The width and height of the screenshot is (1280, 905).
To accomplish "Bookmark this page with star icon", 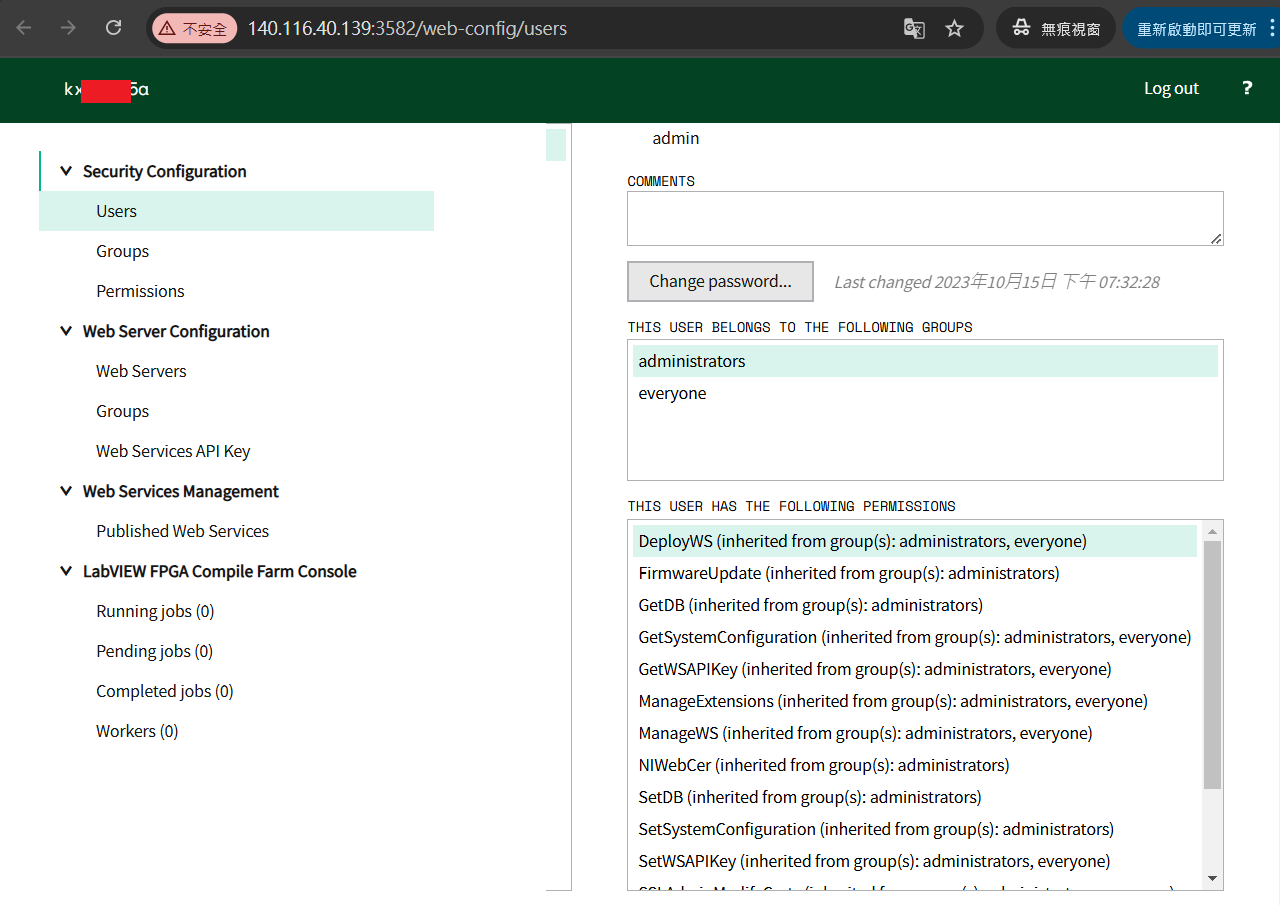I will [x=955, y=29].
